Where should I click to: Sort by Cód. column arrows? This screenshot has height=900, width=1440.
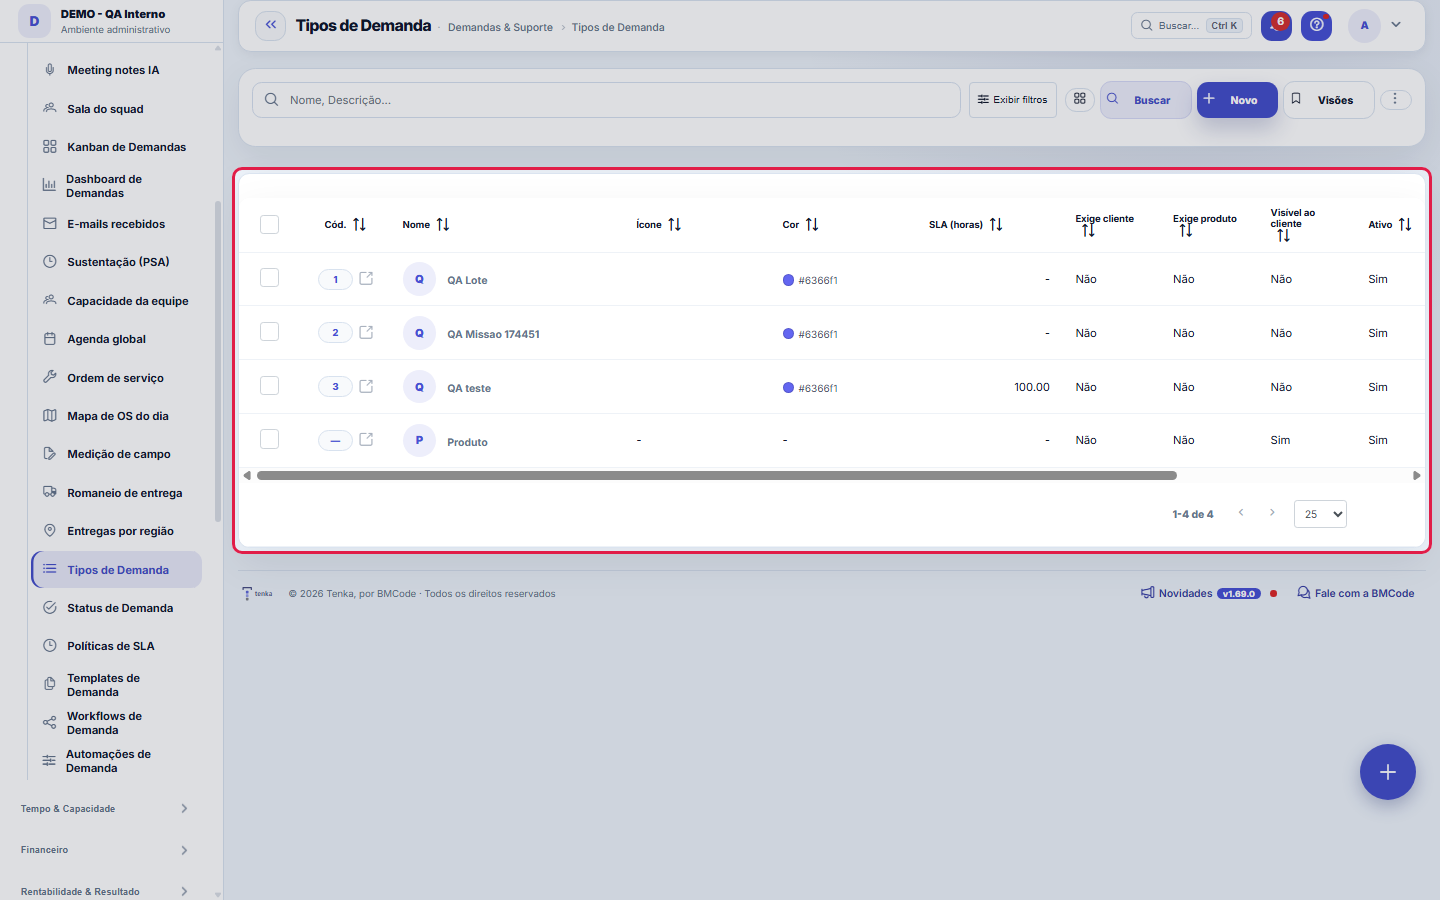coord(359,225)
